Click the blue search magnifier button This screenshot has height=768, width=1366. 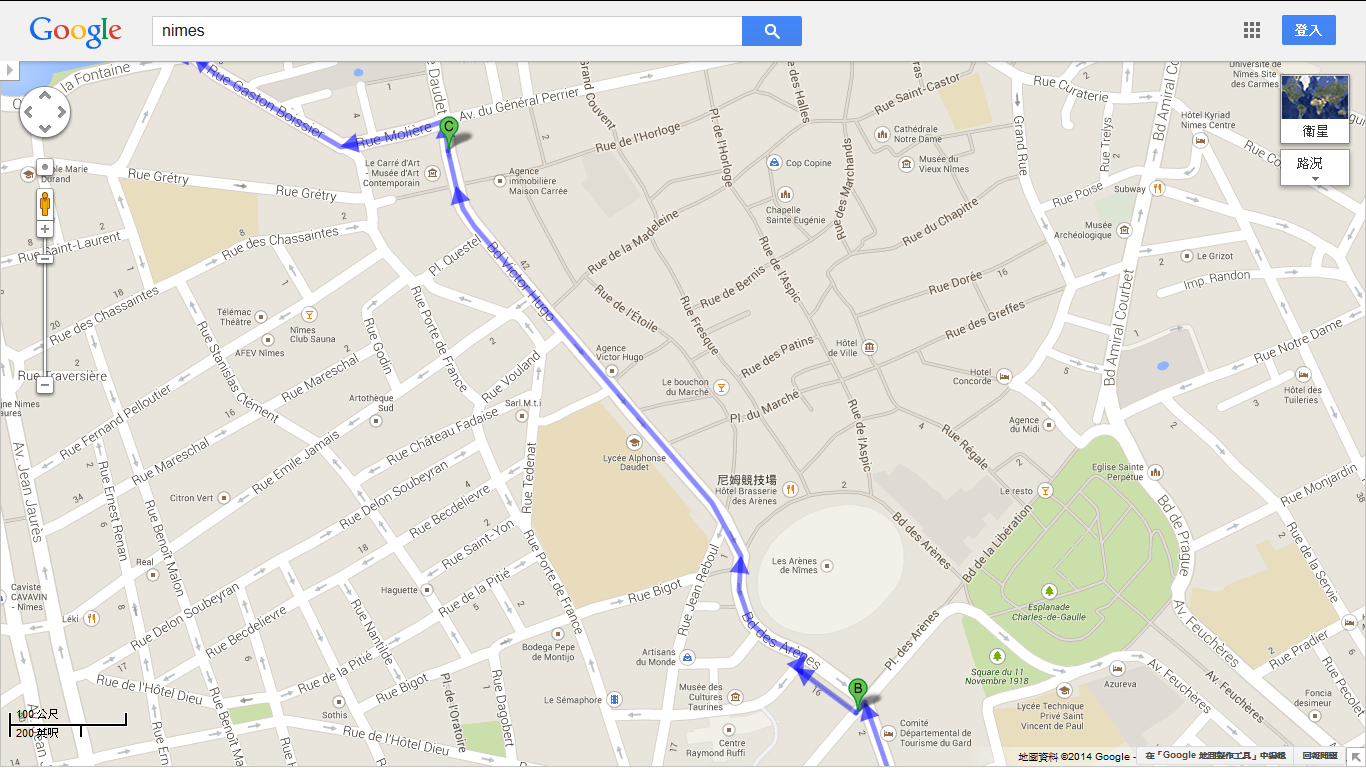tap(771, 31)
